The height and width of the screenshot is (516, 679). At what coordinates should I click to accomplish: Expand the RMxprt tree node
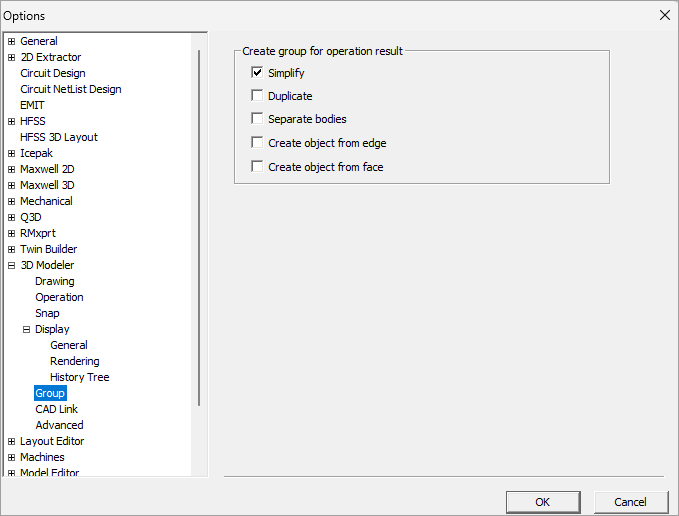coord(11,233)
